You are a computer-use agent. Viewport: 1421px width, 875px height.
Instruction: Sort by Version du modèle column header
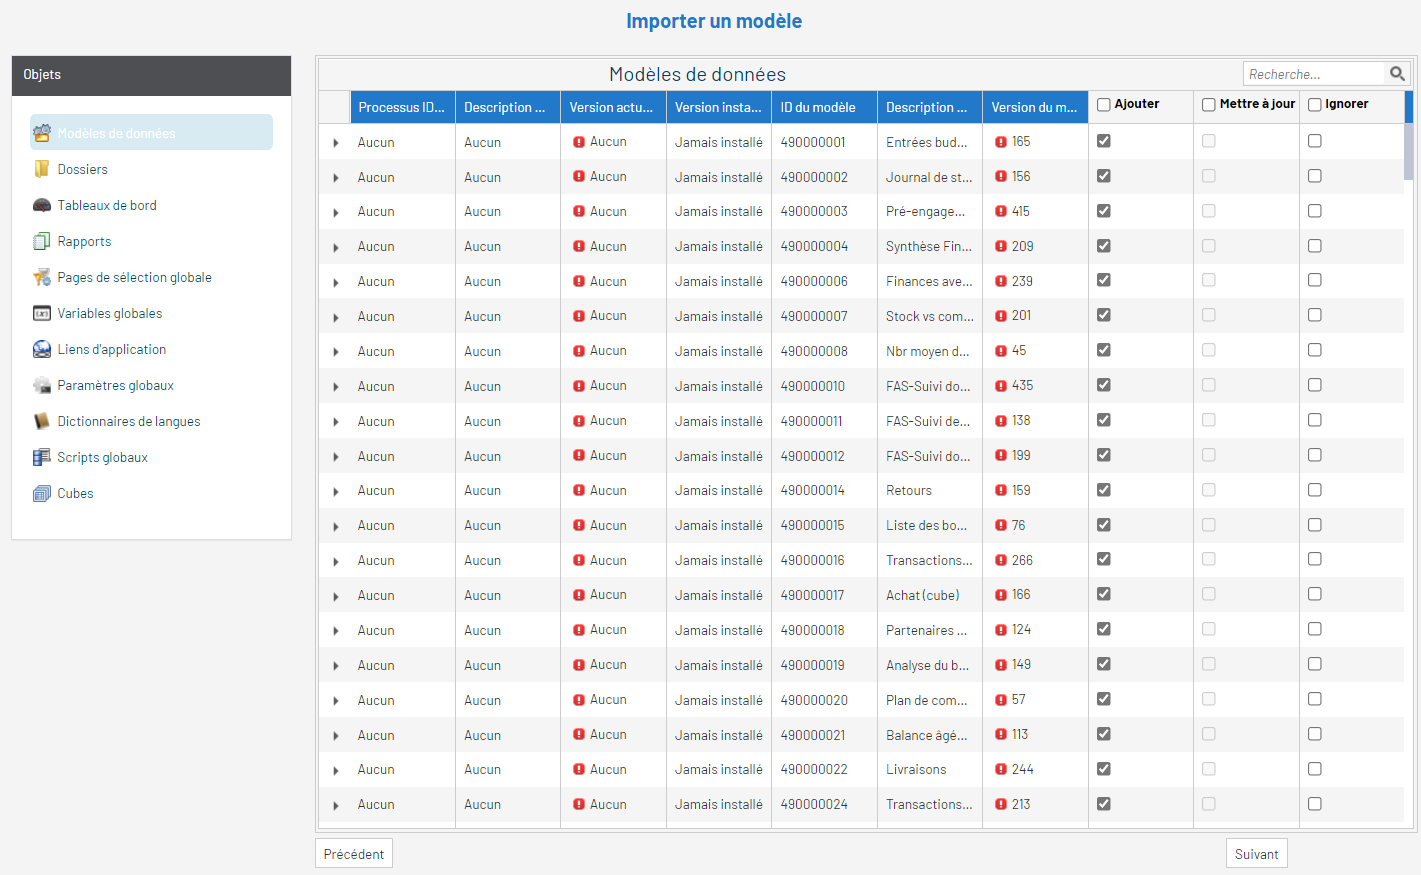(x=1035, y=107)
